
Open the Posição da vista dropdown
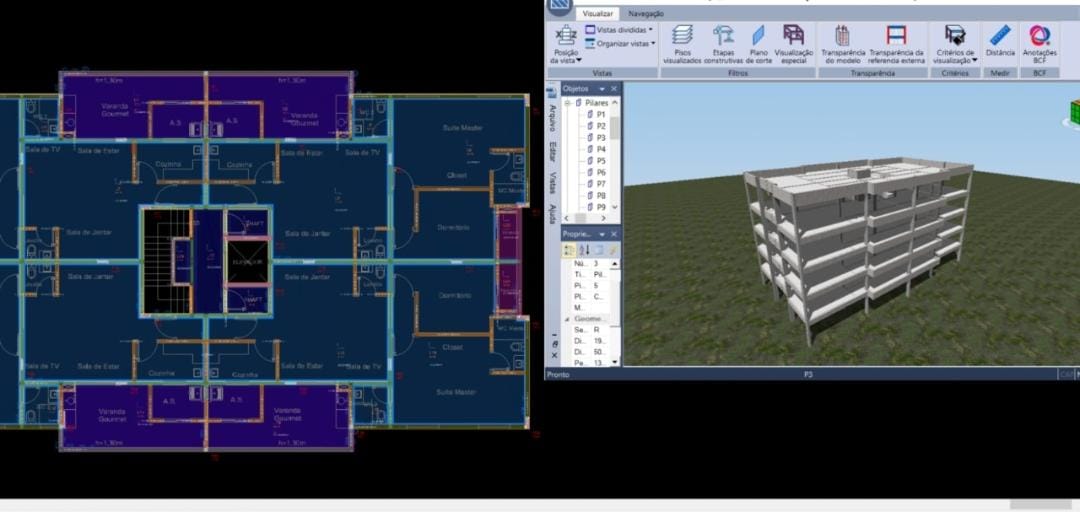pyautogui.click(x=566, y=45)
